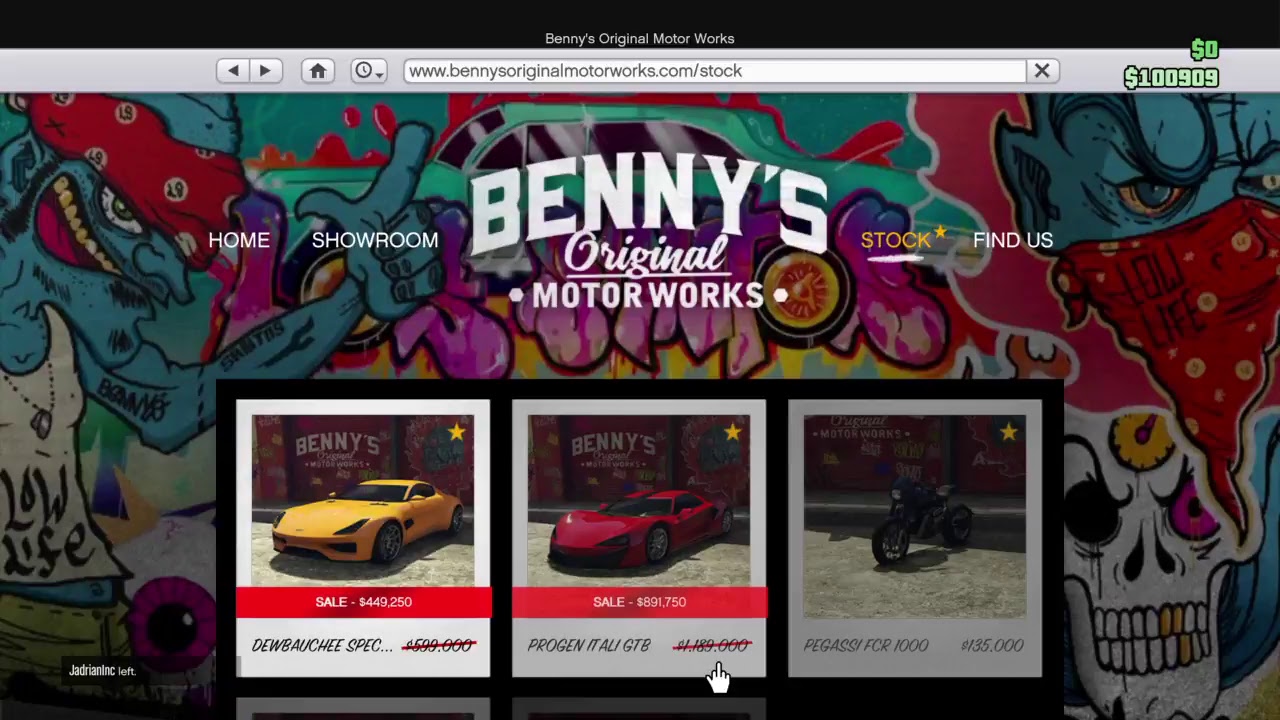This screenshot has width=1280, height=720.
Task: Click the star badge on Pegassi FCR card
Action: 1009,432
